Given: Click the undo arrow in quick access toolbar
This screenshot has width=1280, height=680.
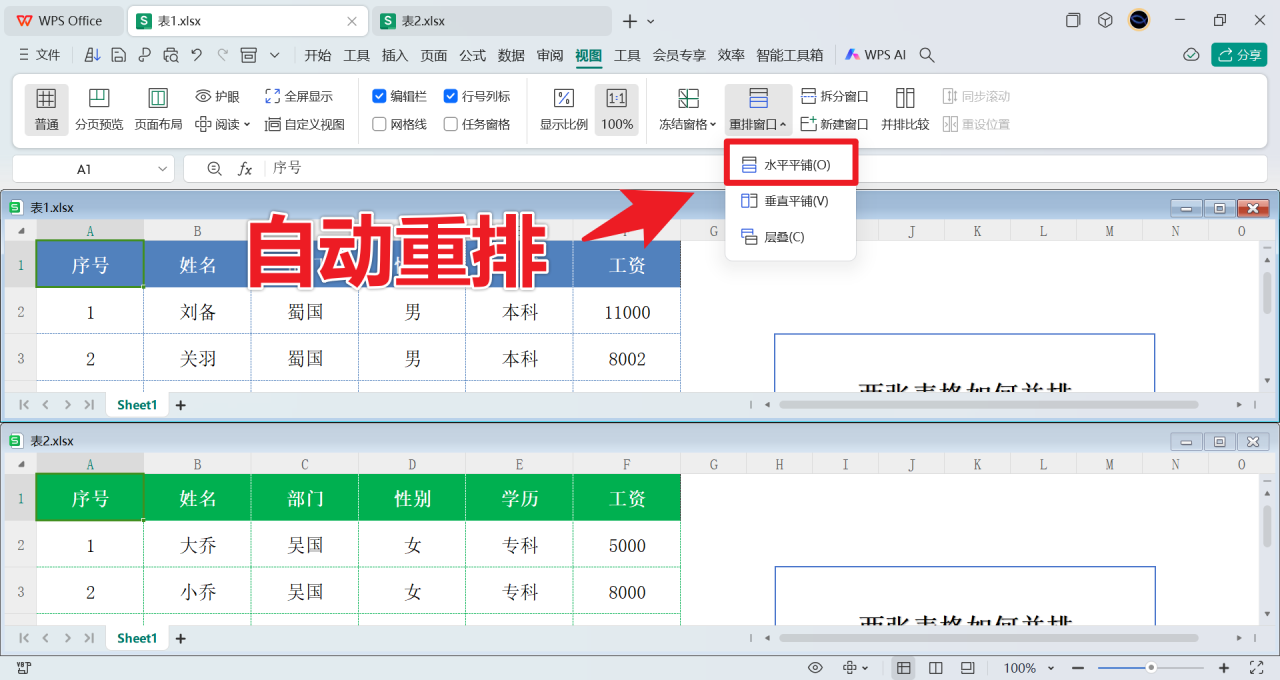Looking at the screenshot, I should (x=196, y=55).
